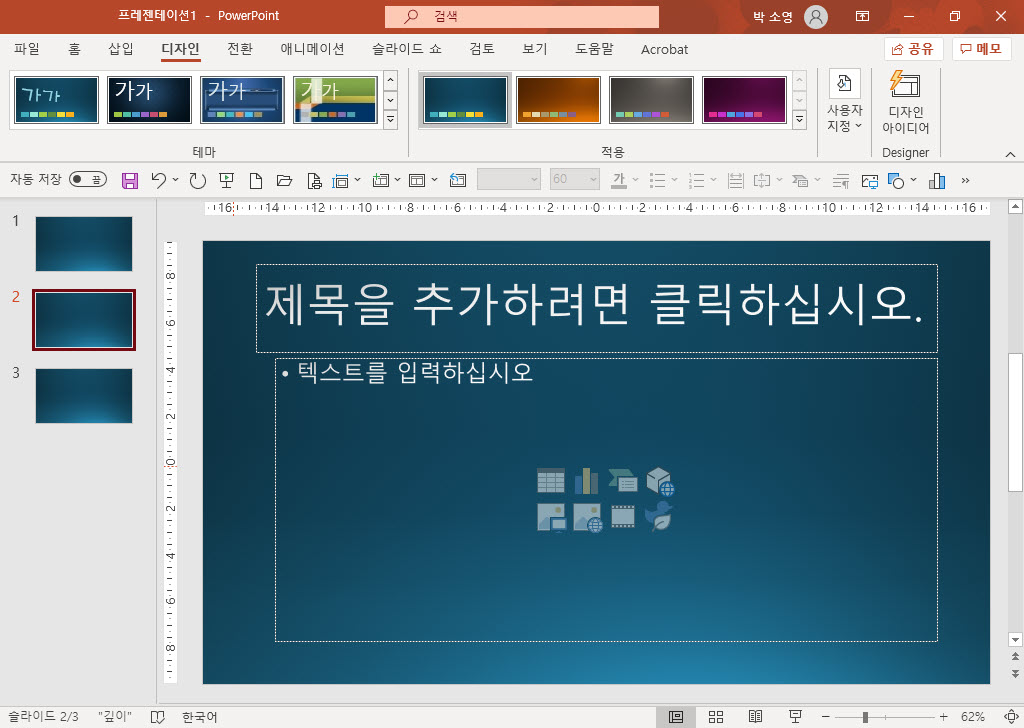
Task: Switch to Normal view in status bar
Action: click(x=676, y=717)
